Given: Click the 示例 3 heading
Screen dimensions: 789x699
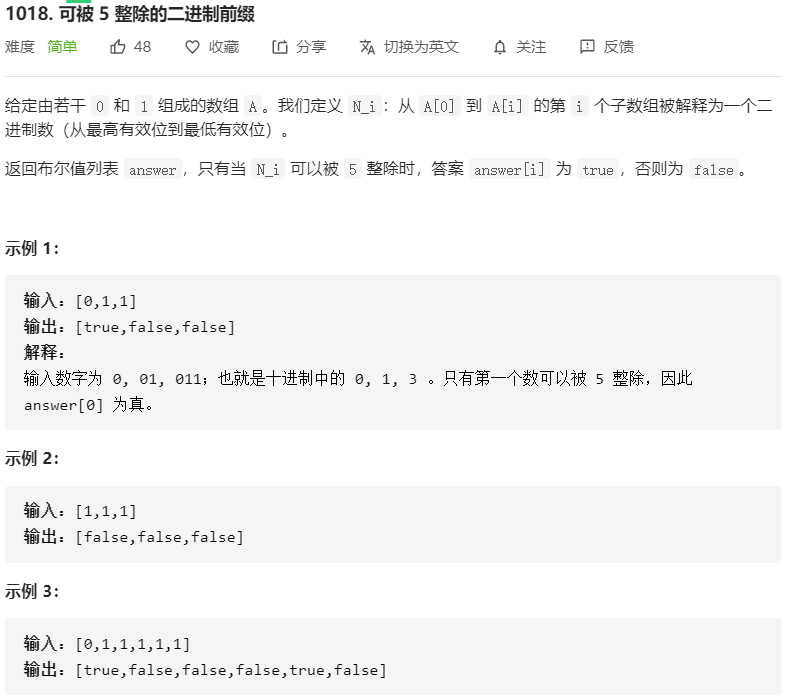Looking at the screenshot, I should [x=32, y=591].
